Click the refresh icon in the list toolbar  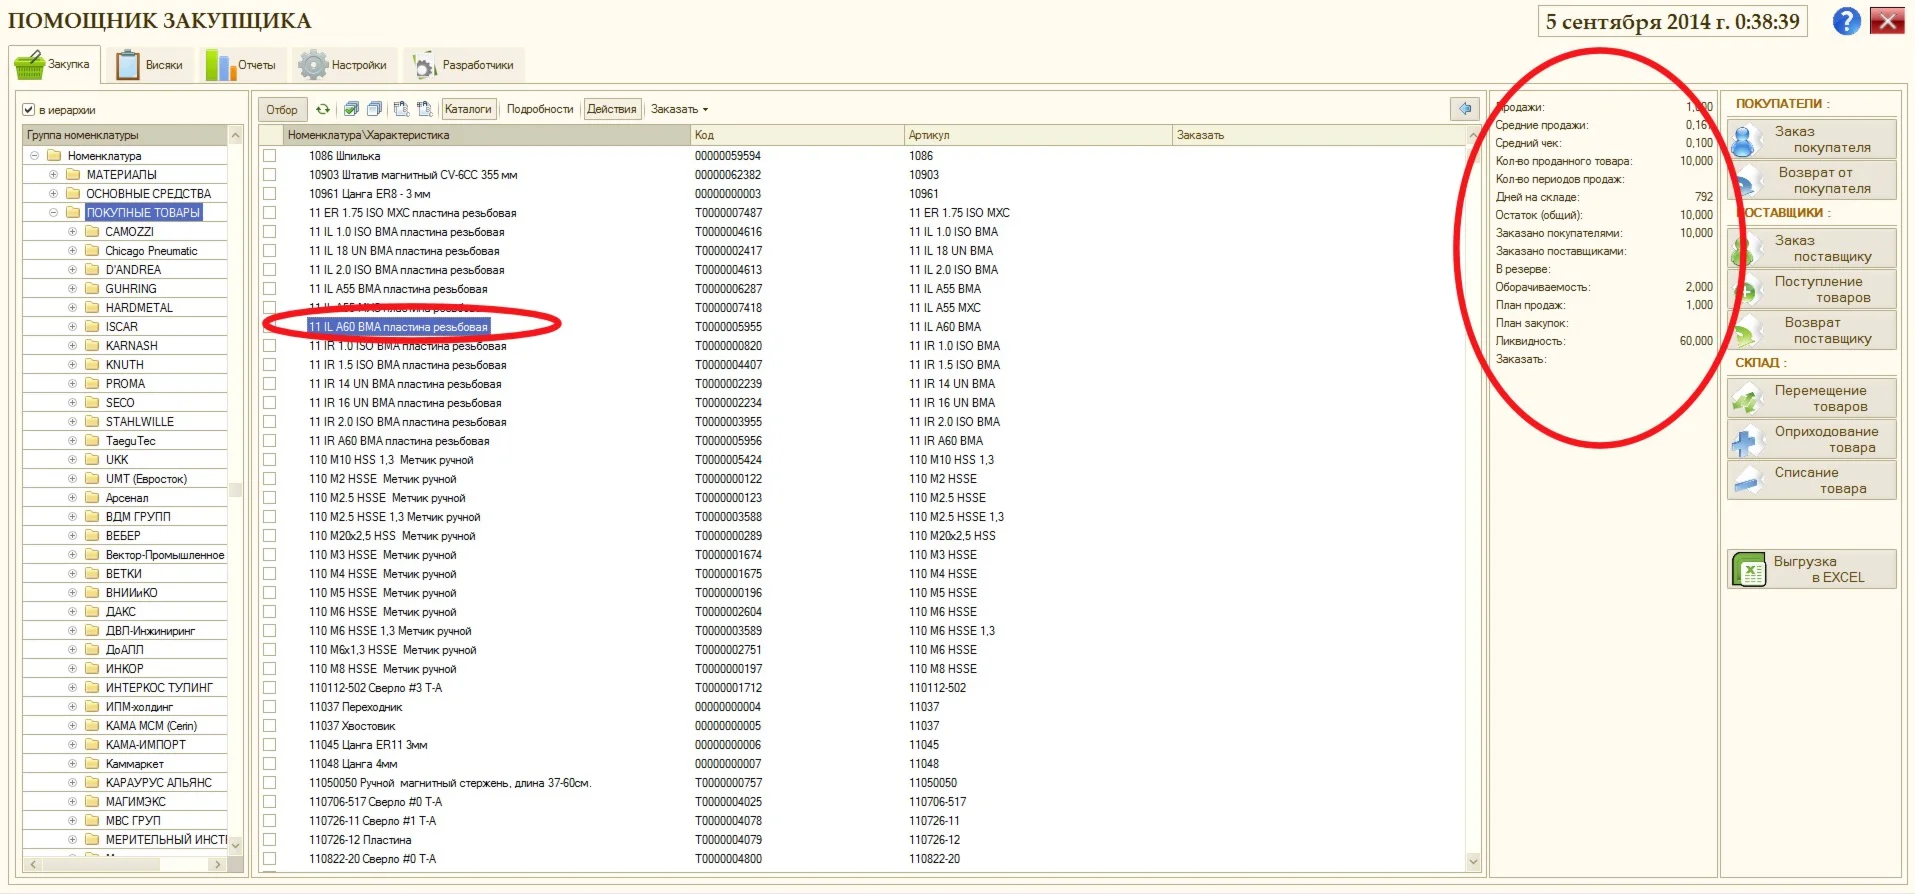[323, 109]
